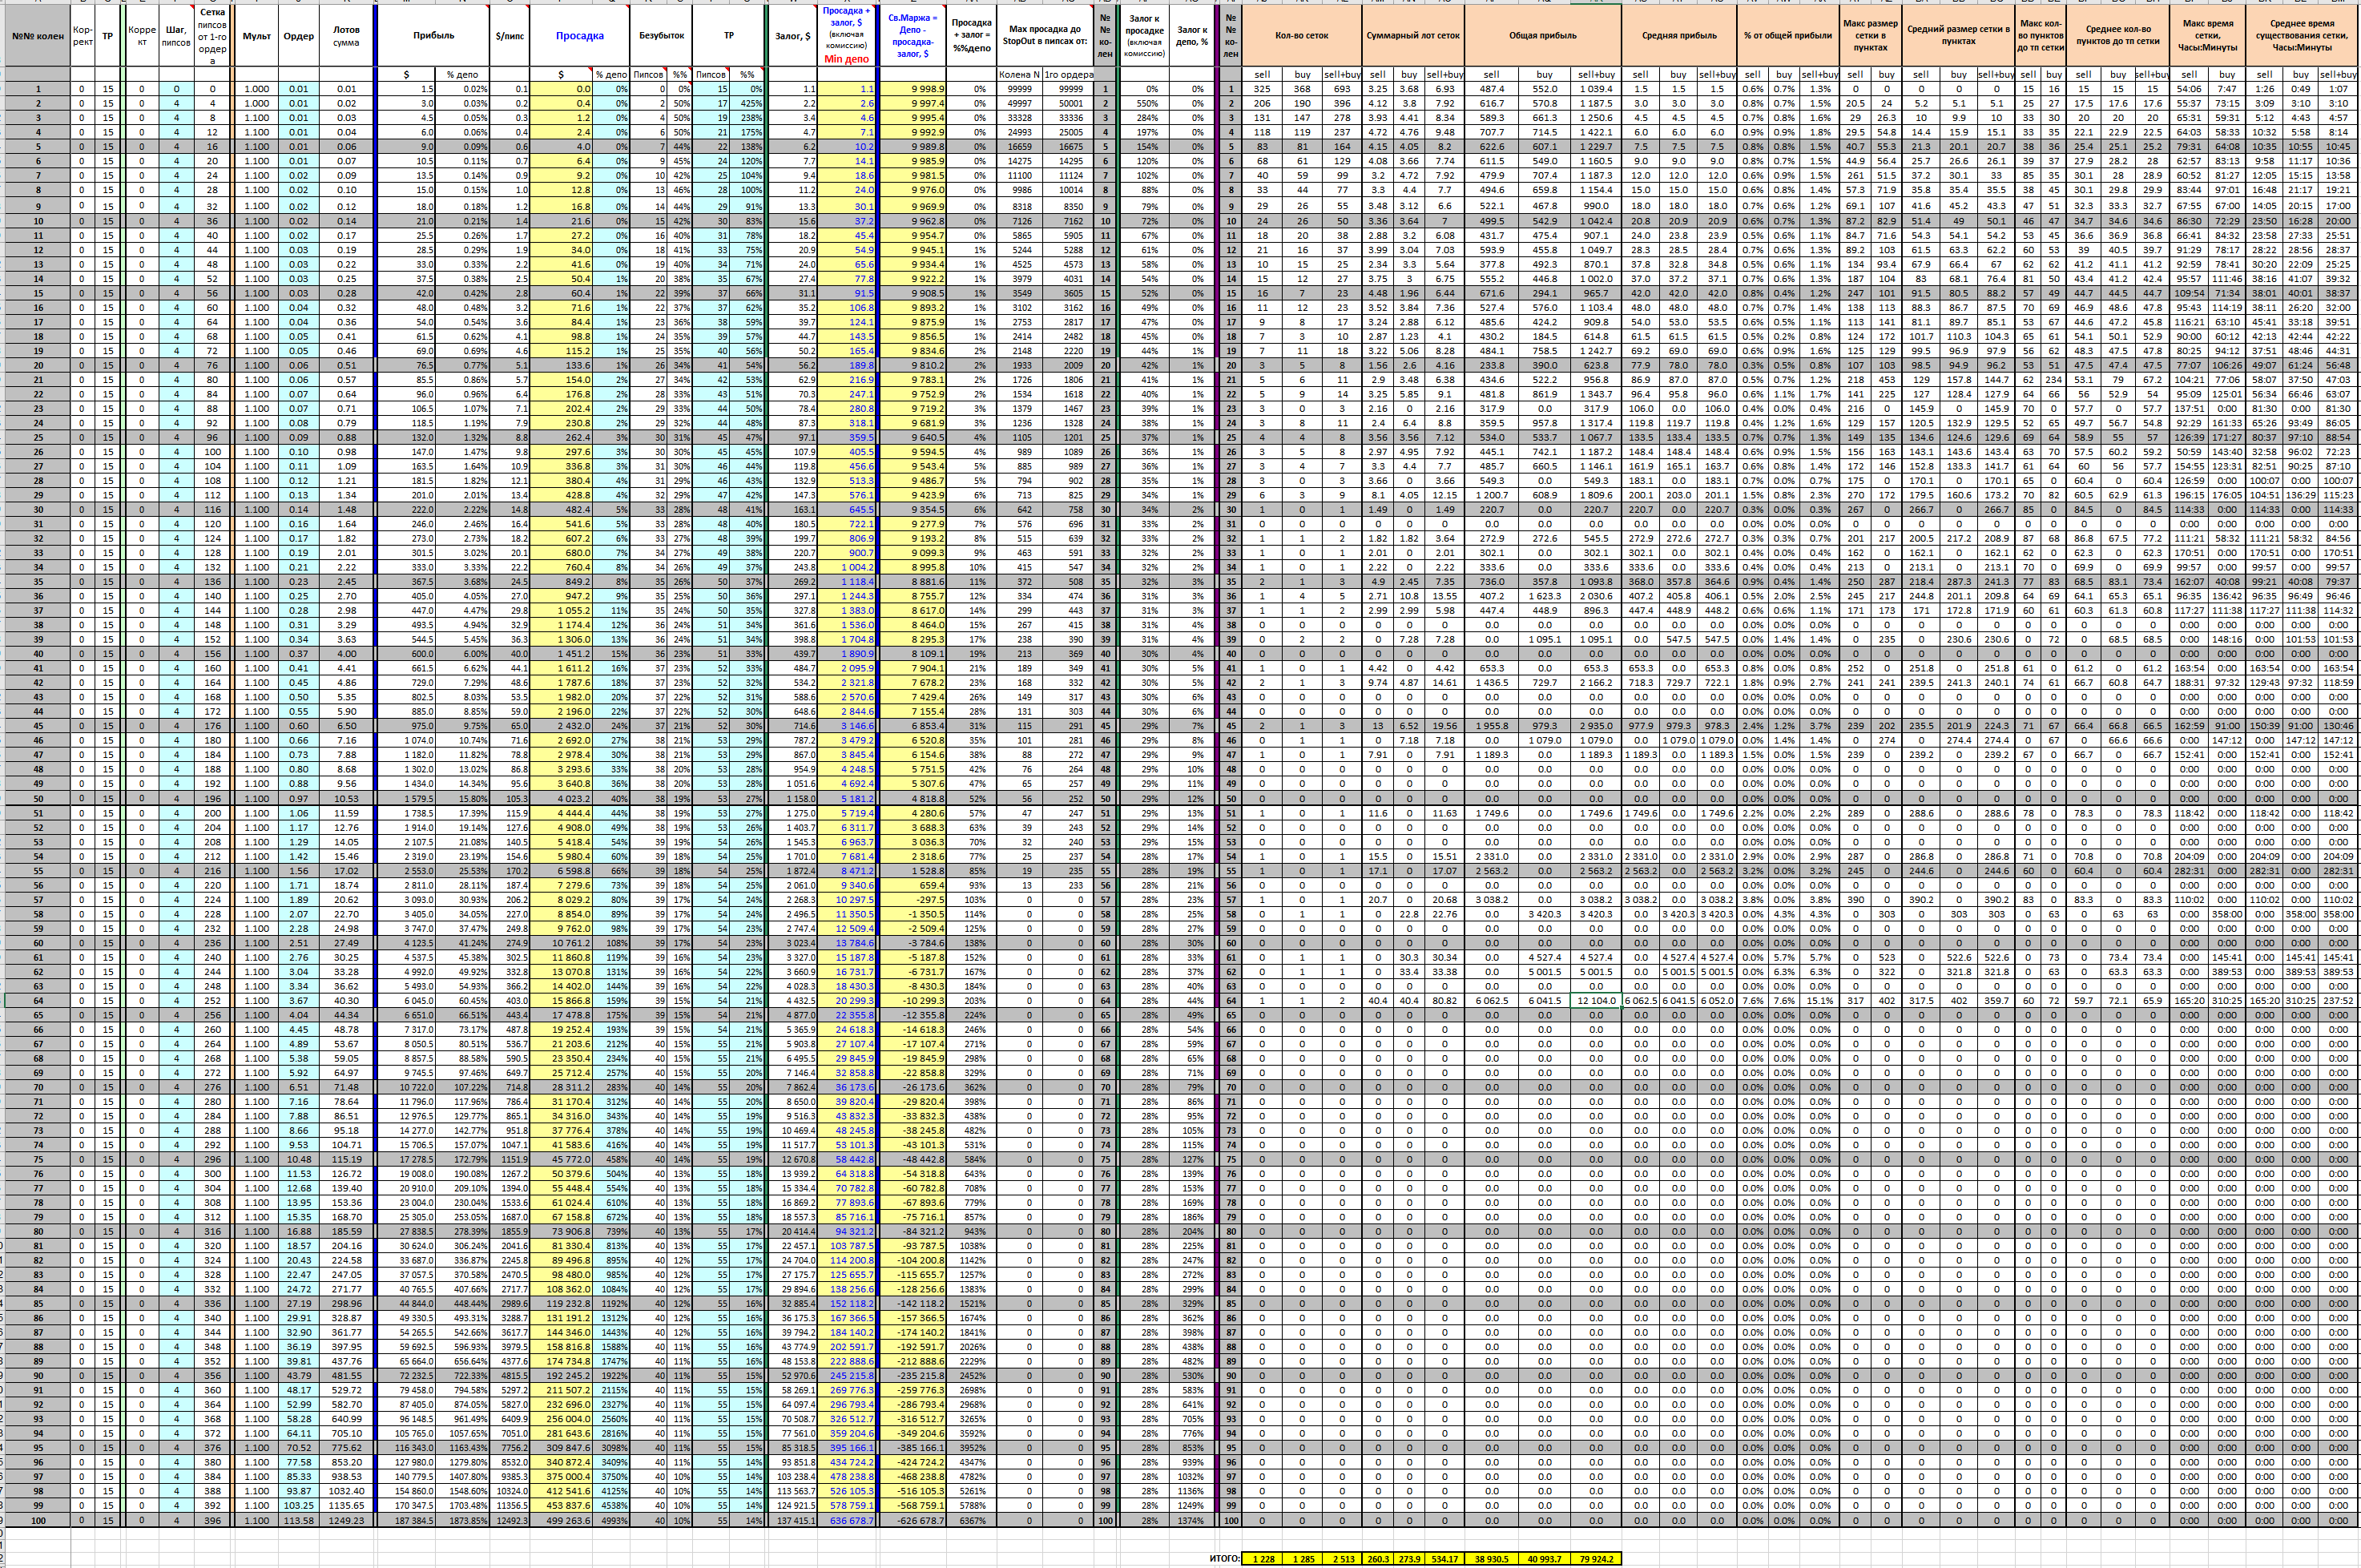Select the "Лотов сумма" header cell
The height and width of the screenshot is (1568, 2361).
[x=346, y=36]
